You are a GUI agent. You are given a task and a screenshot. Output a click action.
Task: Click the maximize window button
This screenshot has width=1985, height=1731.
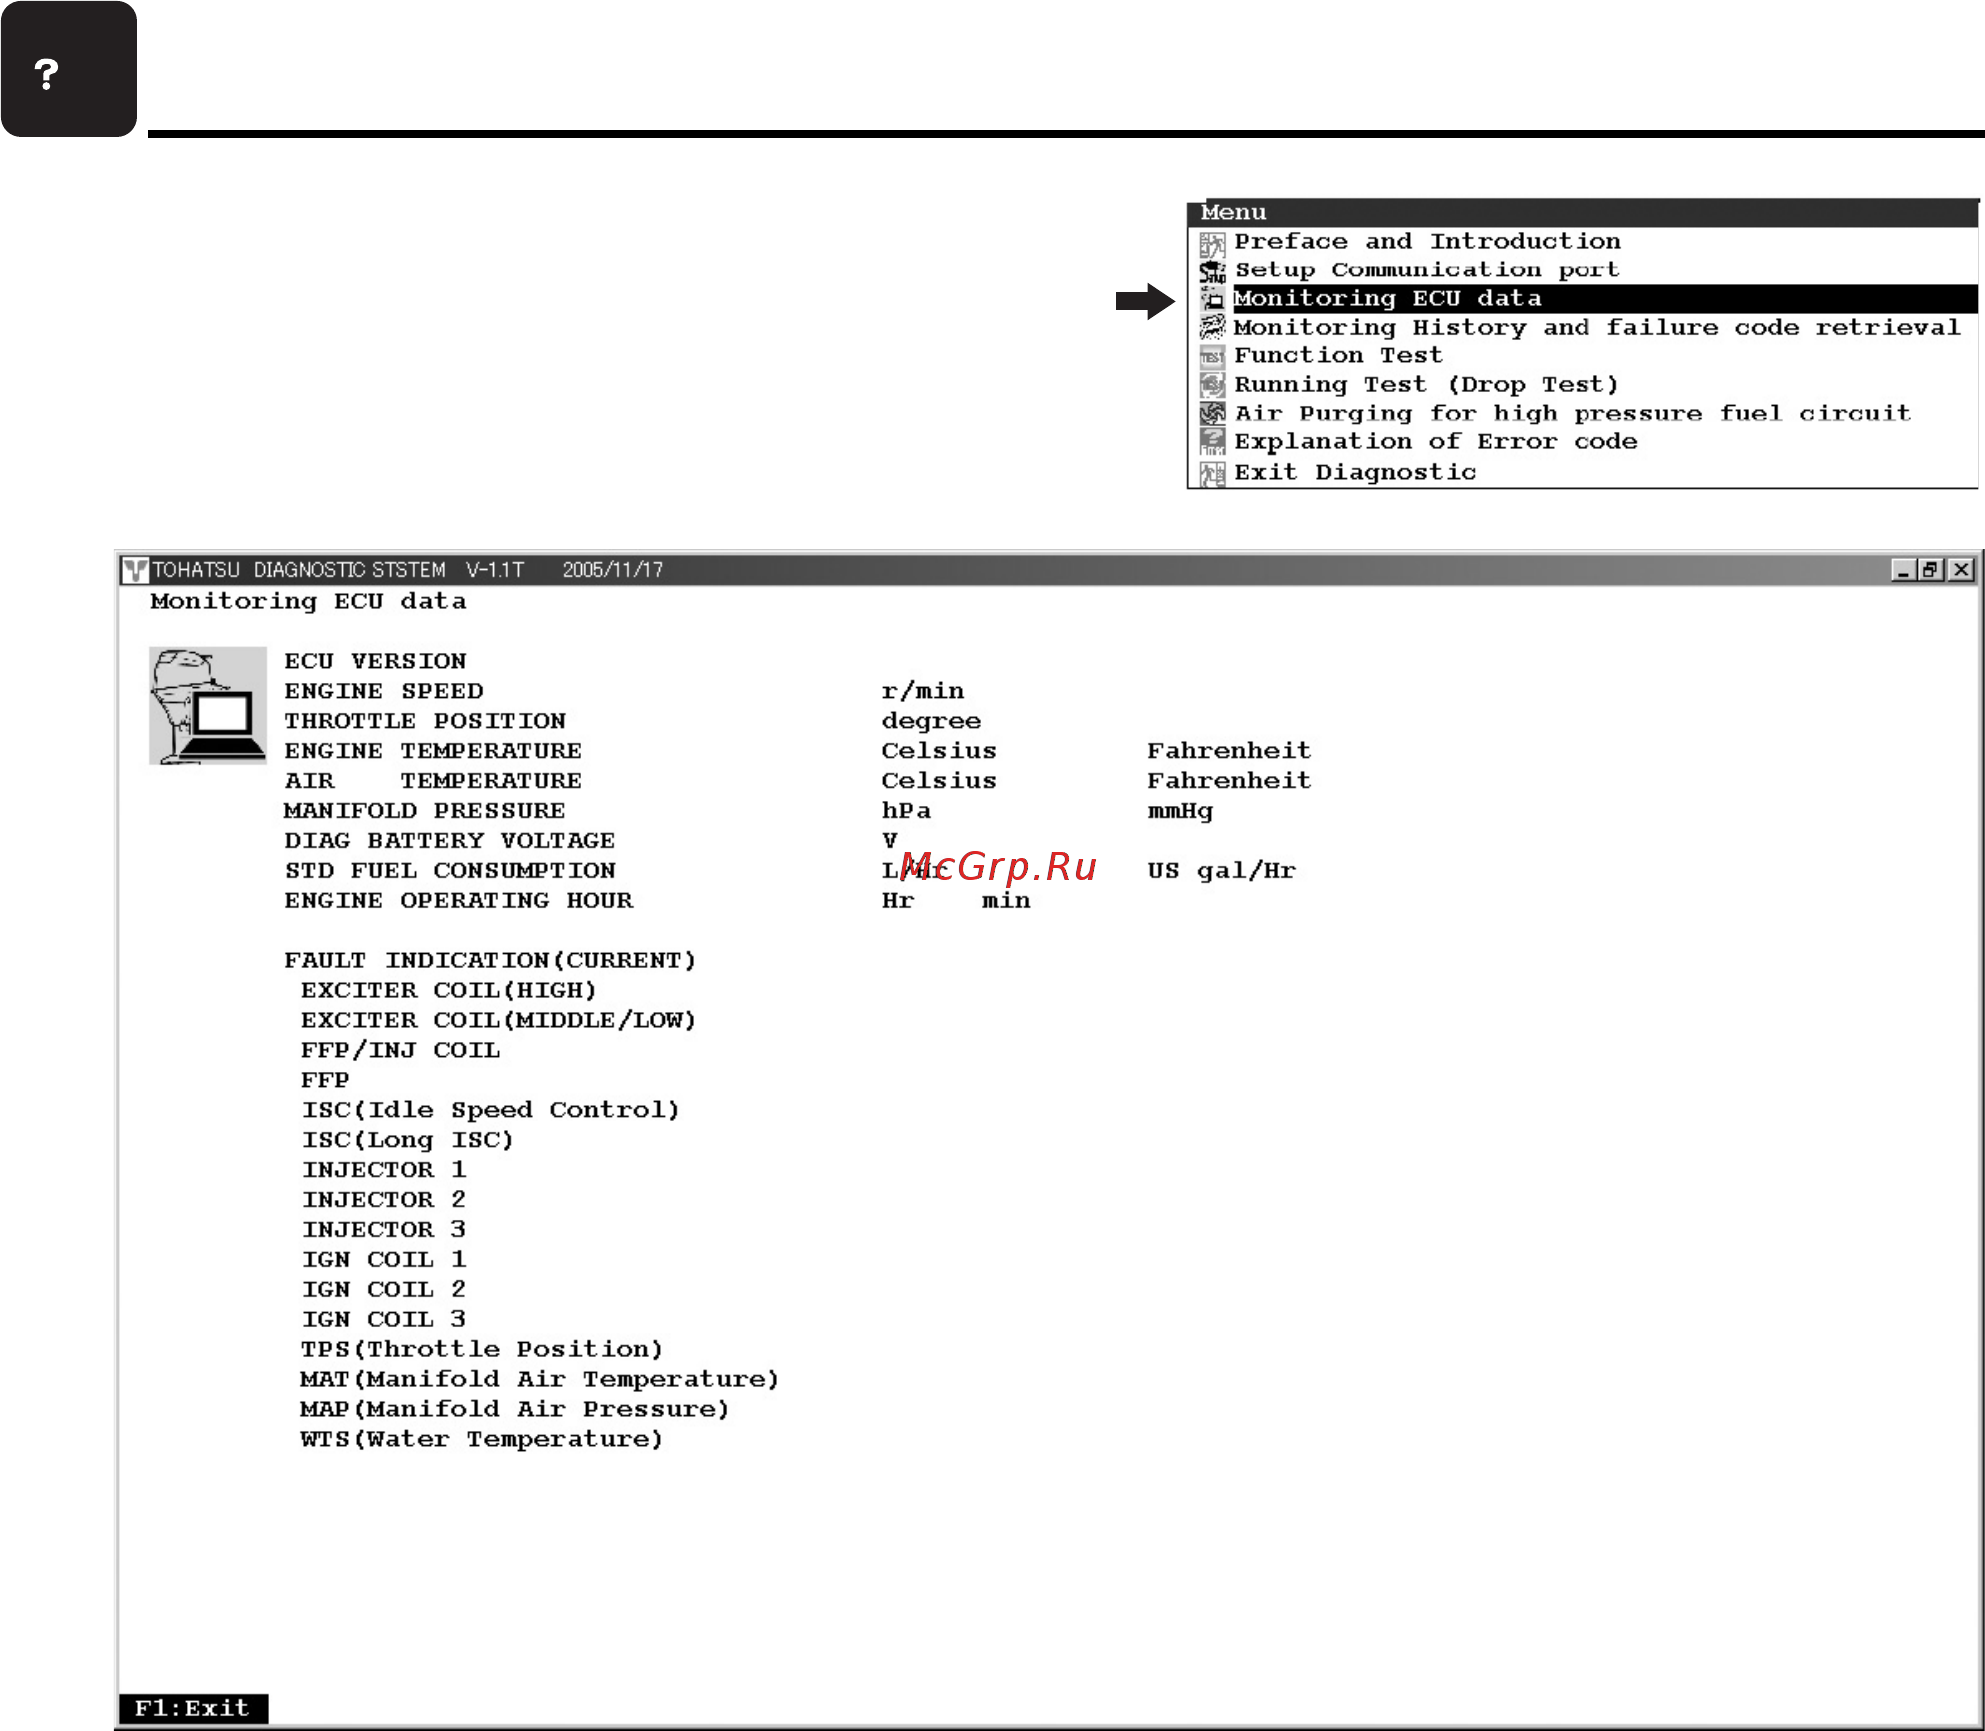point(1929,568)
